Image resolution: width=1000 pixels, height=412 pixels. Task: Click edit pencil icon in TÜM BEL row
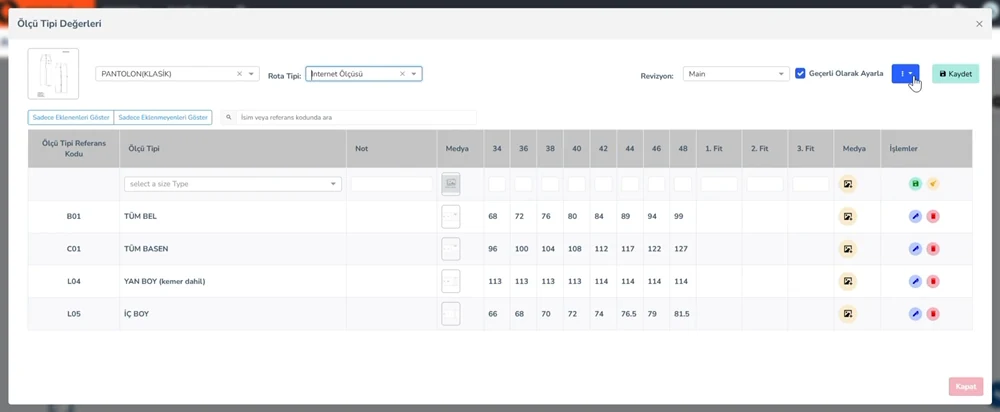(915, 217)
